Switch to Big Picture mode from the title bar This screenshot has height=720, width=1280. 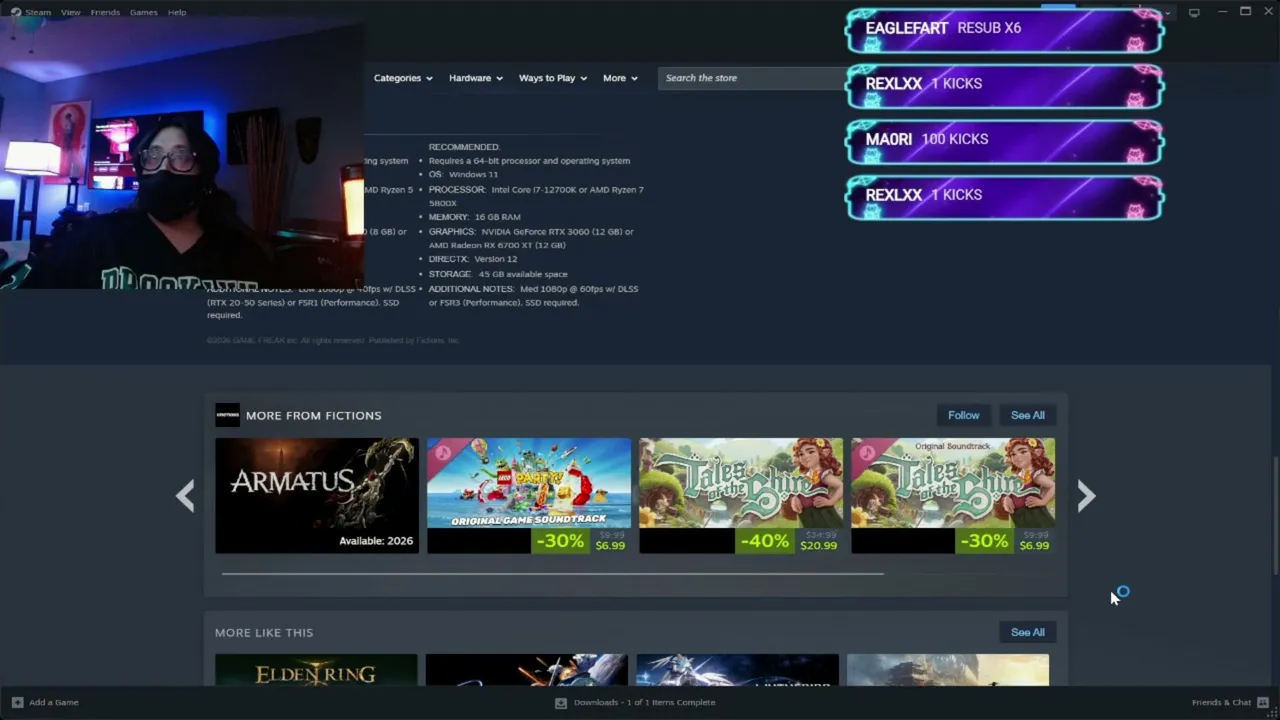click(x=1194, y=12)
